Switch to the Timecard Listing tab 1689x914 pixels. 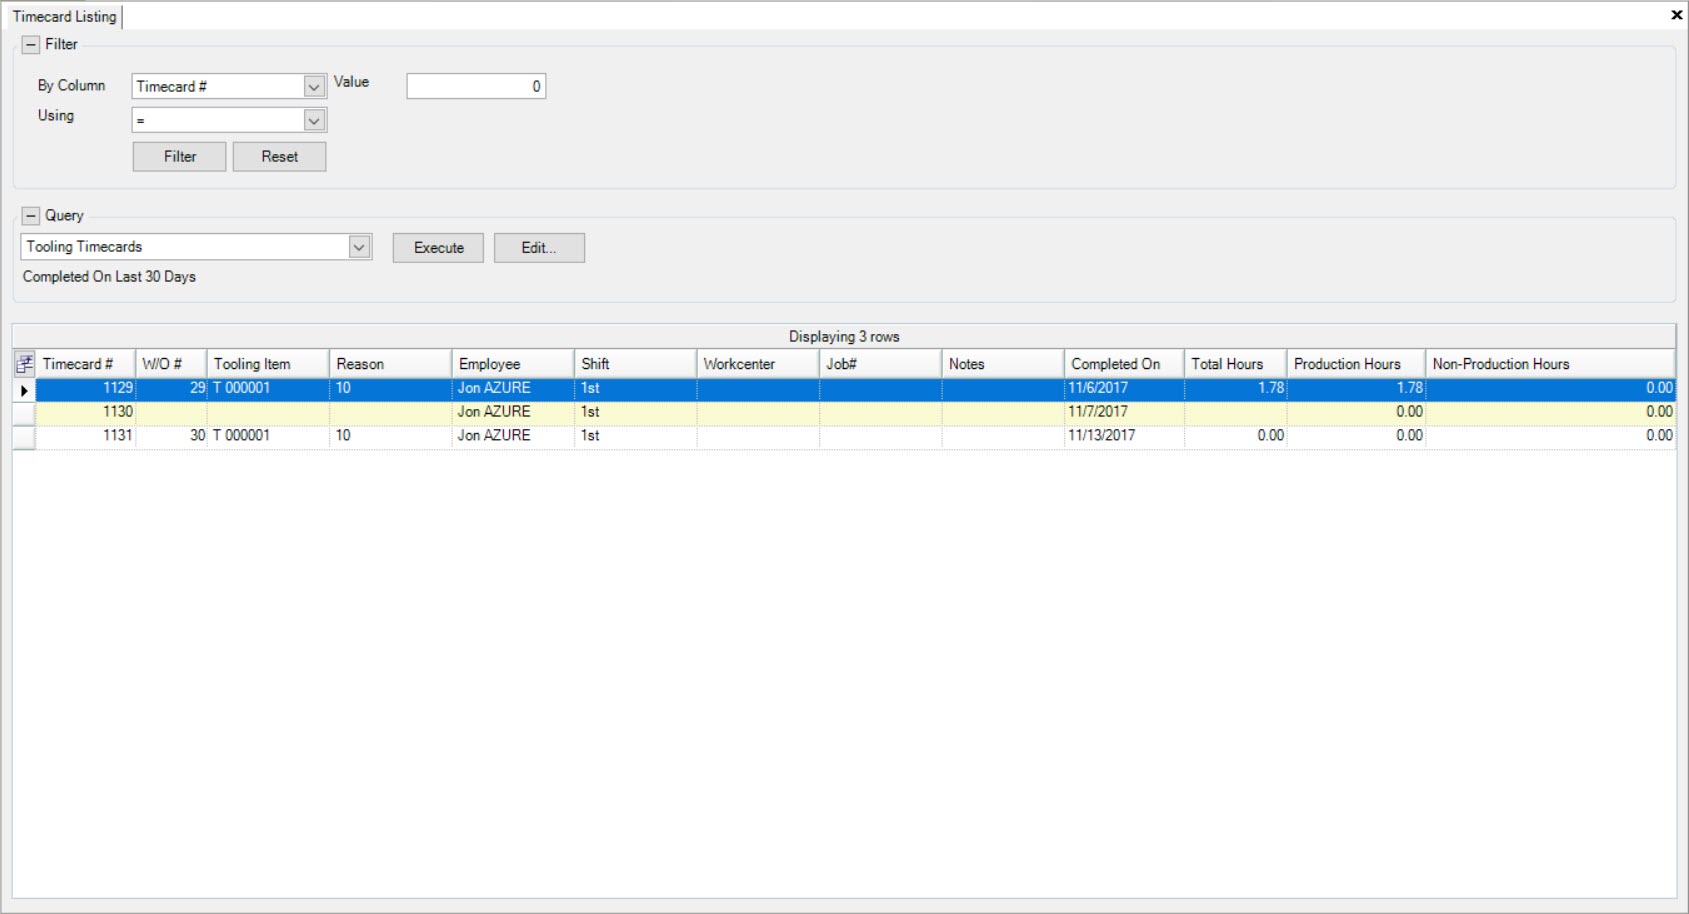click(65, 16)
